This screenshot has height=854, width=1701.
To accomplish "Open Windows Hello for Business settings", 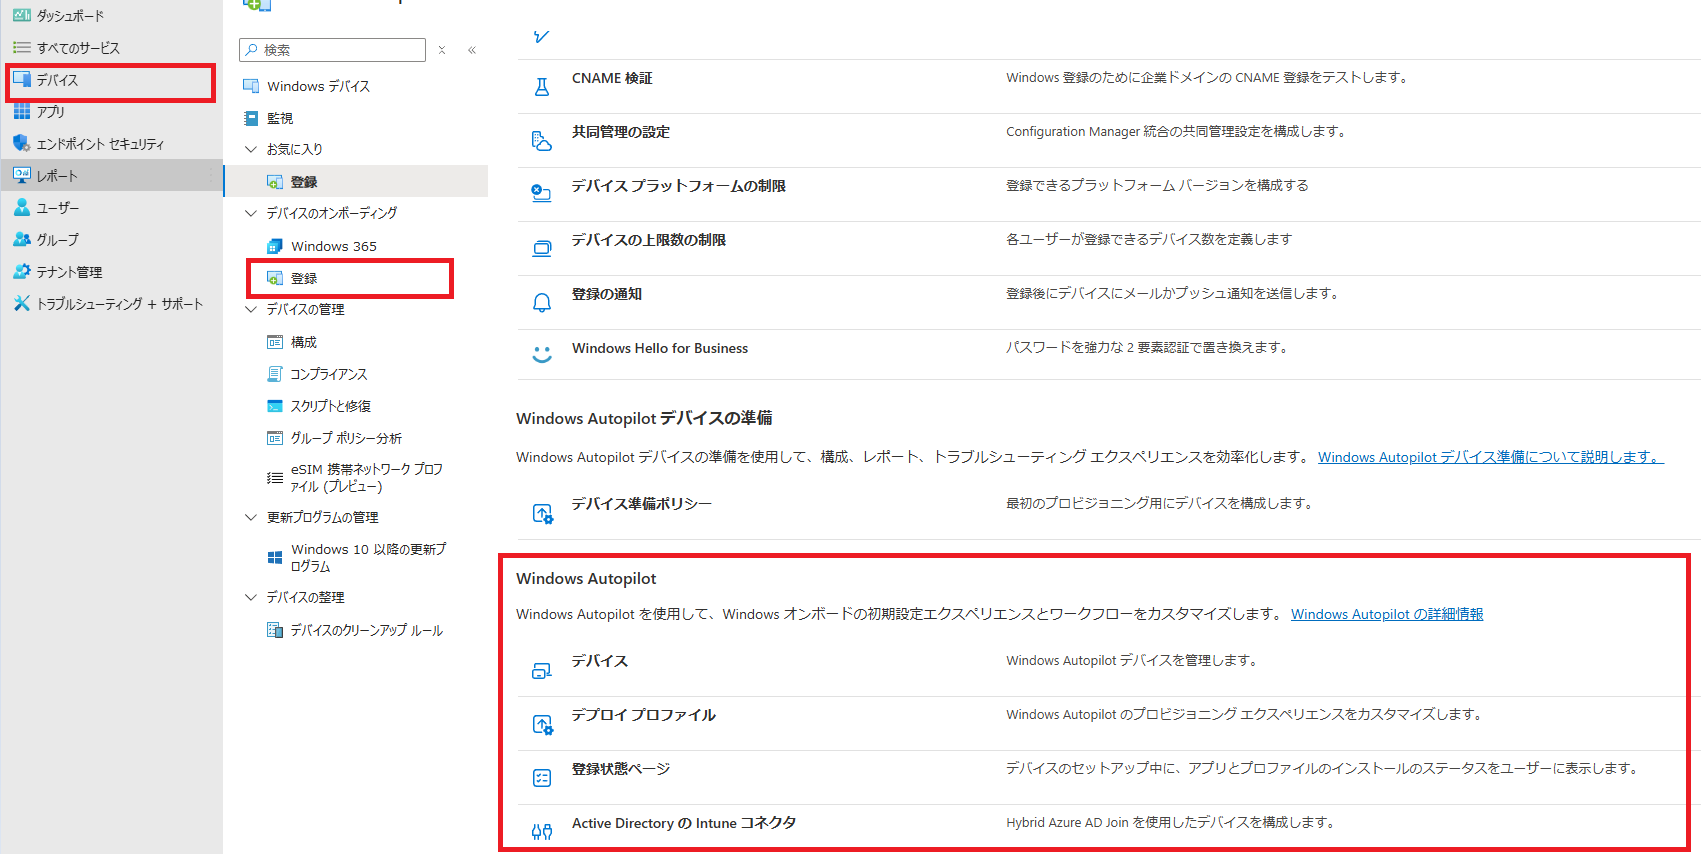I will 660,348.
